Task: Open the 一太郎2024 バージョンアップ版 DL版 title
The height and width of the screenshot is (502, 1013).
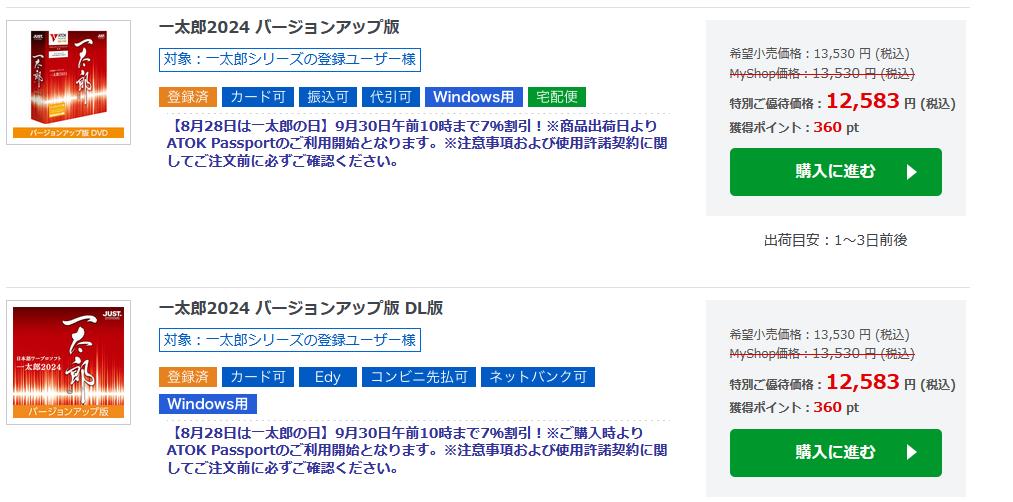Action: 301,307
